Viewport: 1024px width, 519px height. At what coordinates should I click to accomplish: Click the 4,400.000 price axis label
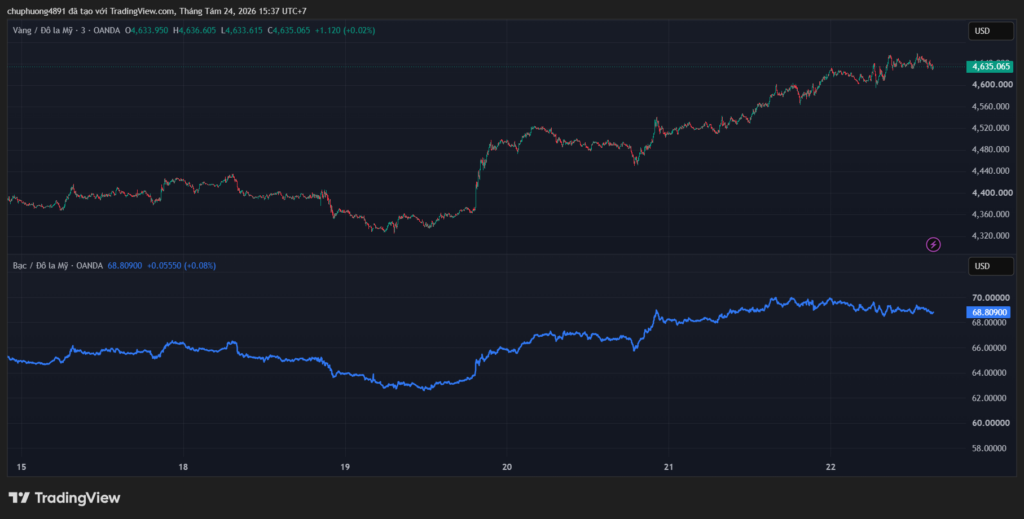[x=991, y=193]
